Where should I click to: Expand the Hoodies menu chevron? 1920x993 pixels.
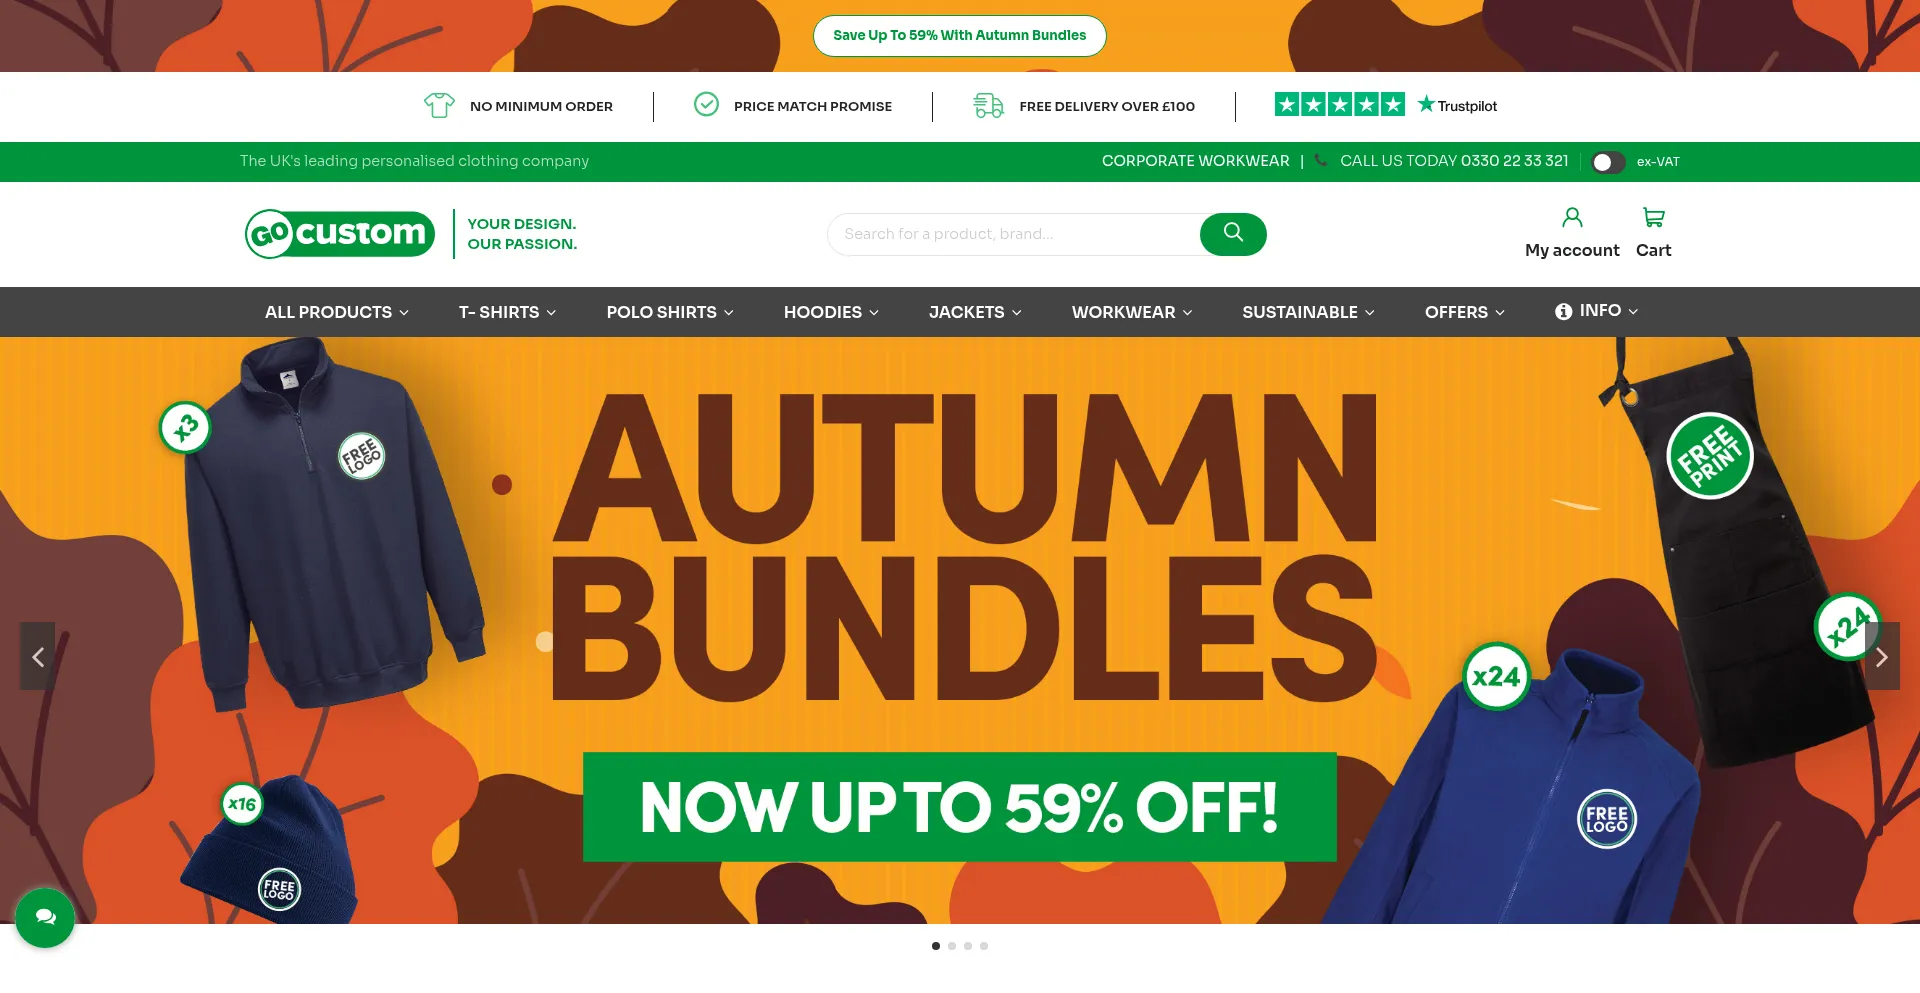tap(874, 313)
